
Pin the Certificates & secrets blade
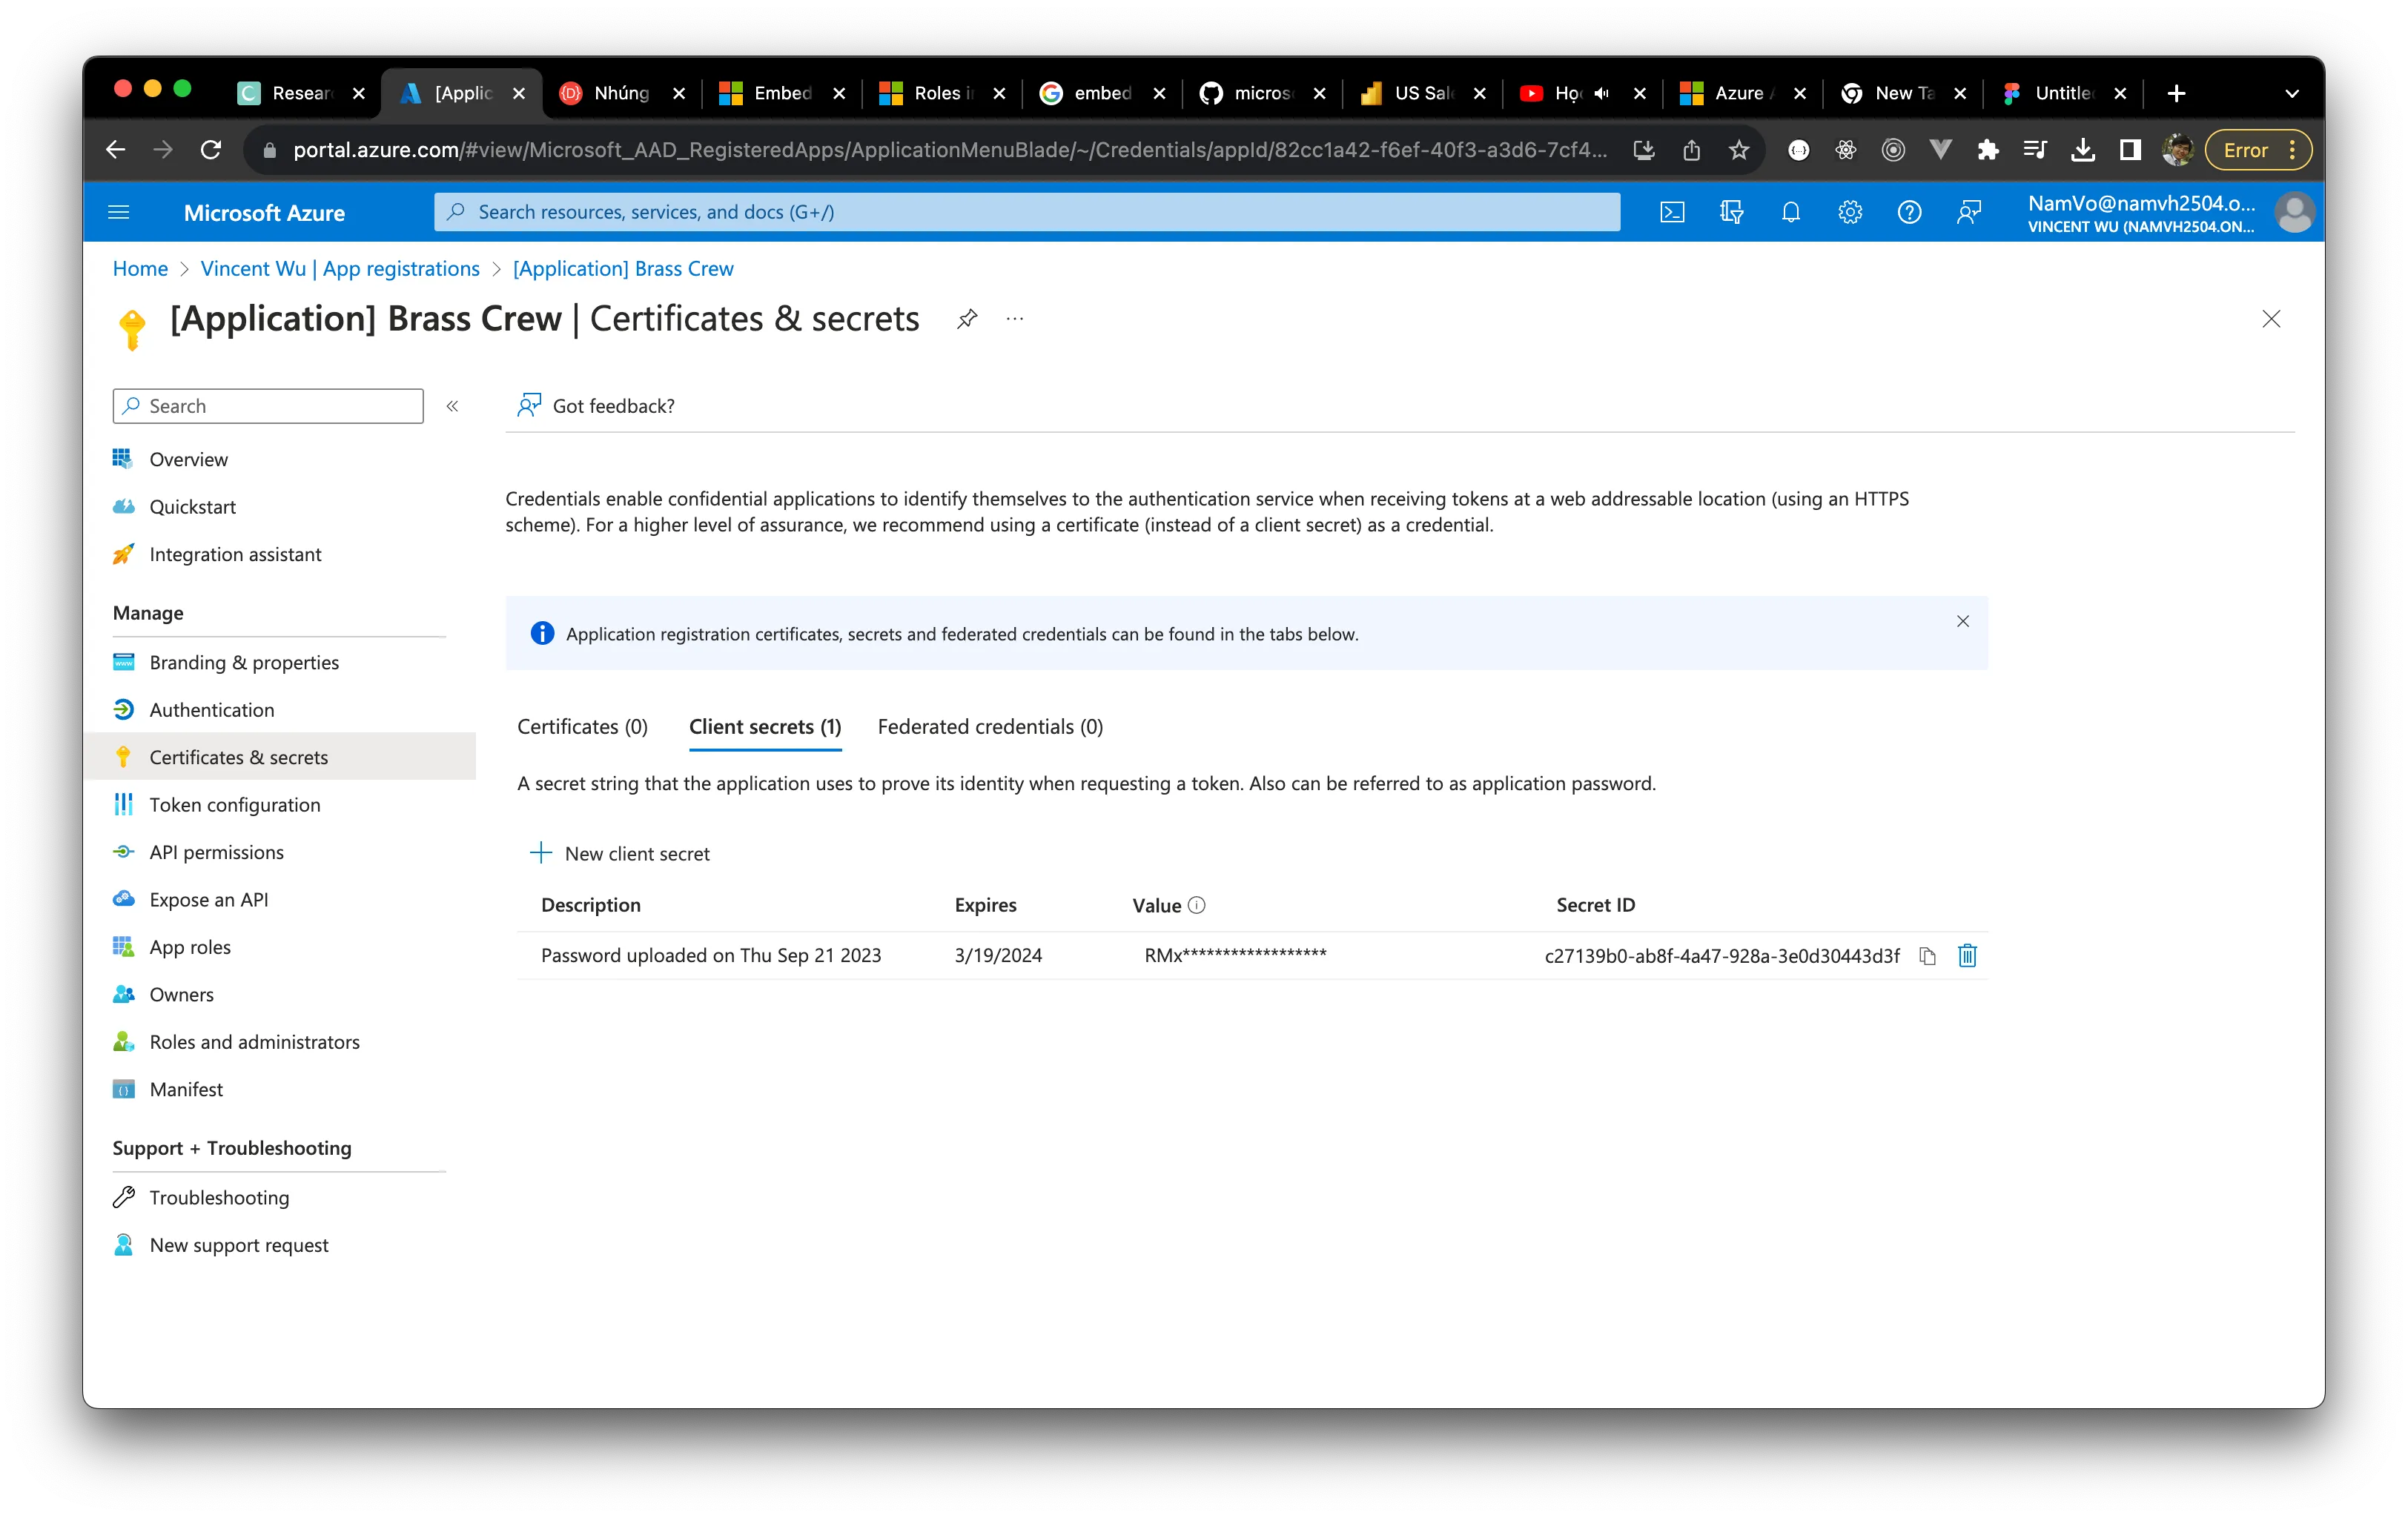point(966,318)
